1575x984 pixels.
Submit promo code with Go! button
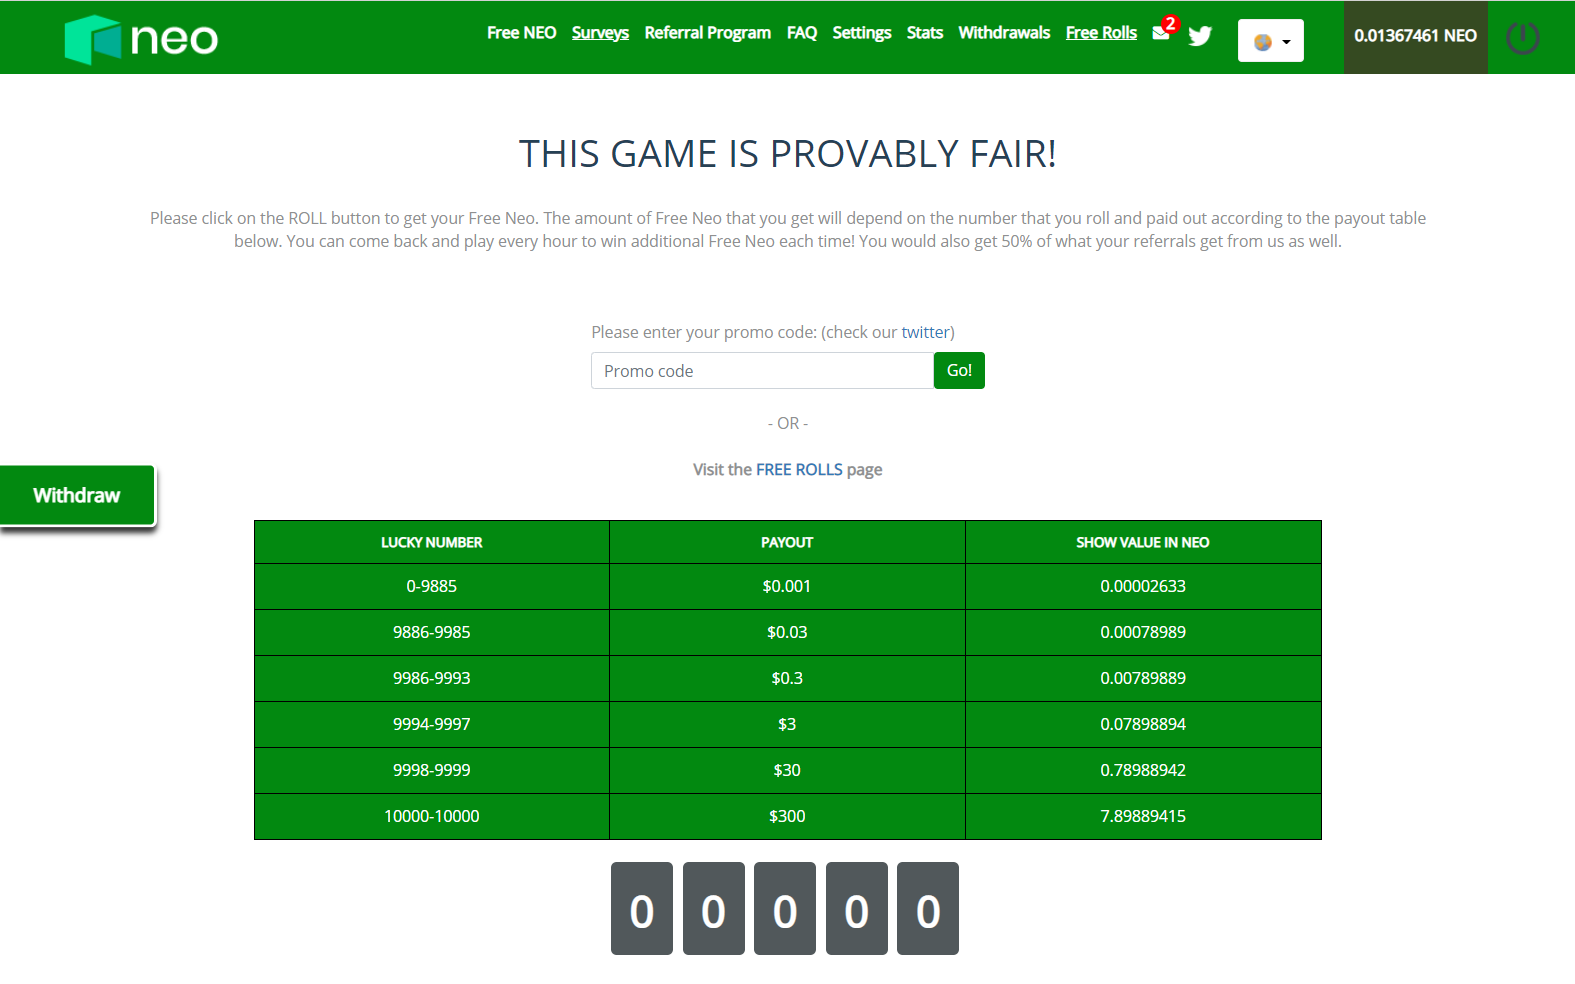click(959, 371)
